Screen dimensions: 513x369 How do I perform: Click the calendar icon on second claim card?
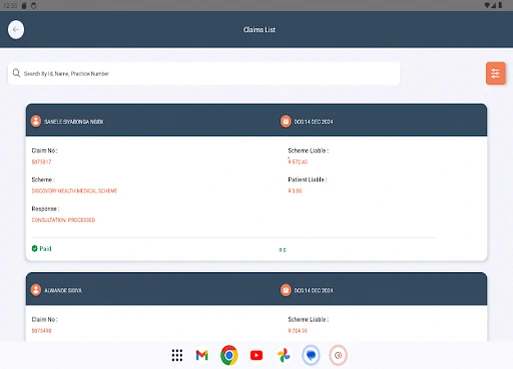[285, 290]
